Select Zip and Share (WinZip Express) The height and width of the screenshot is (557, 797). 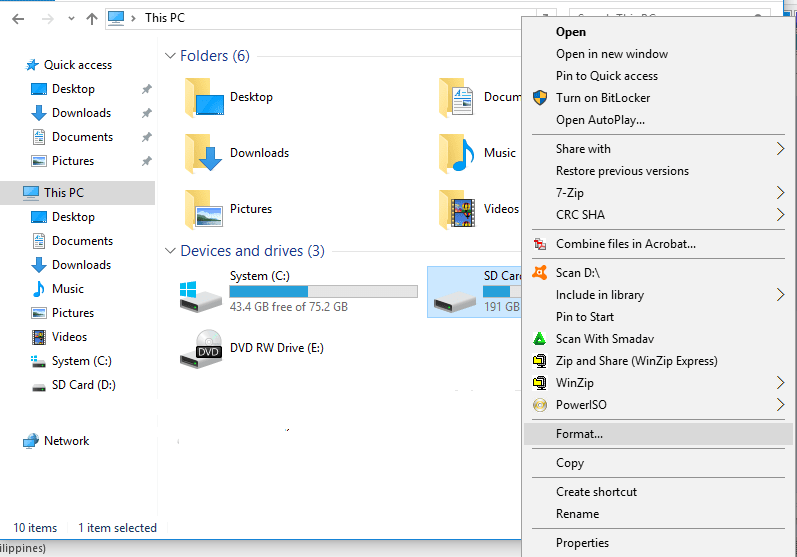[x=636, y=361]
